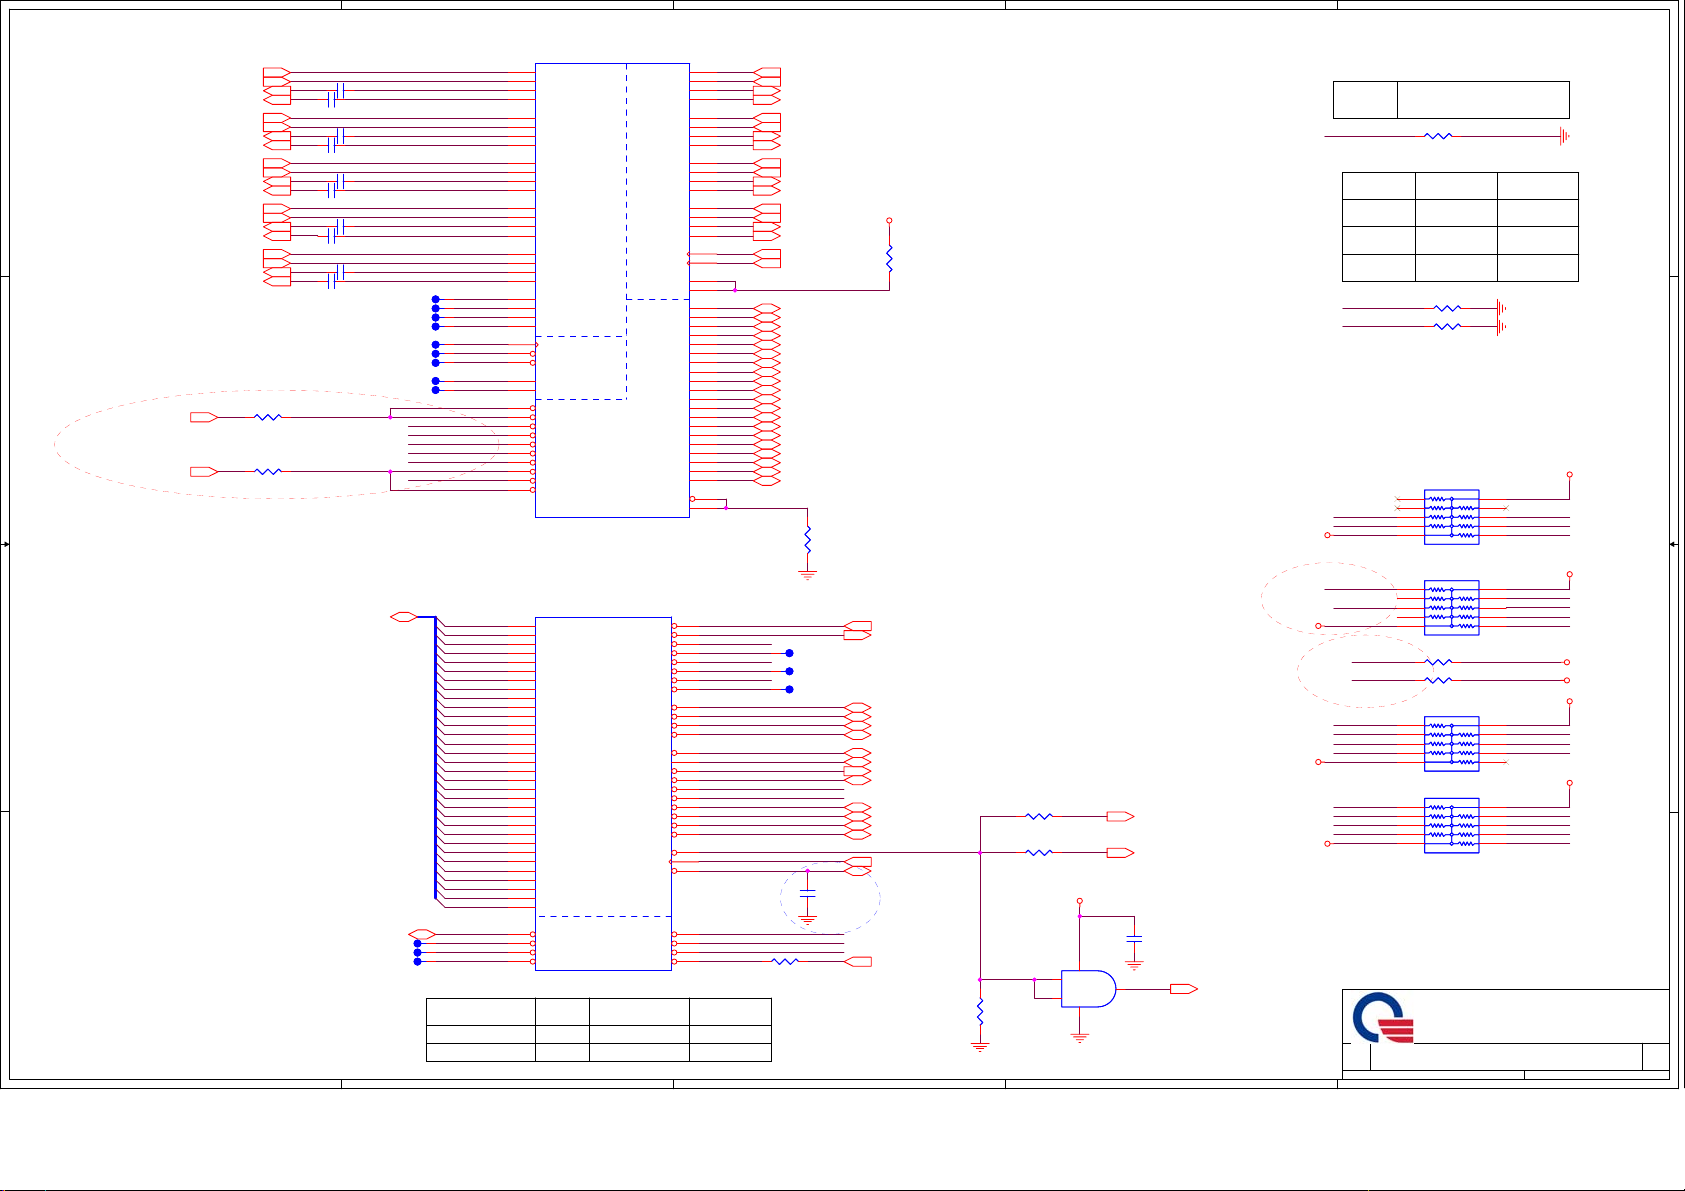Select the decoupling capacitor above the AND gate
Viewport: 1685px width, 1191px height.
point(1134,939)
